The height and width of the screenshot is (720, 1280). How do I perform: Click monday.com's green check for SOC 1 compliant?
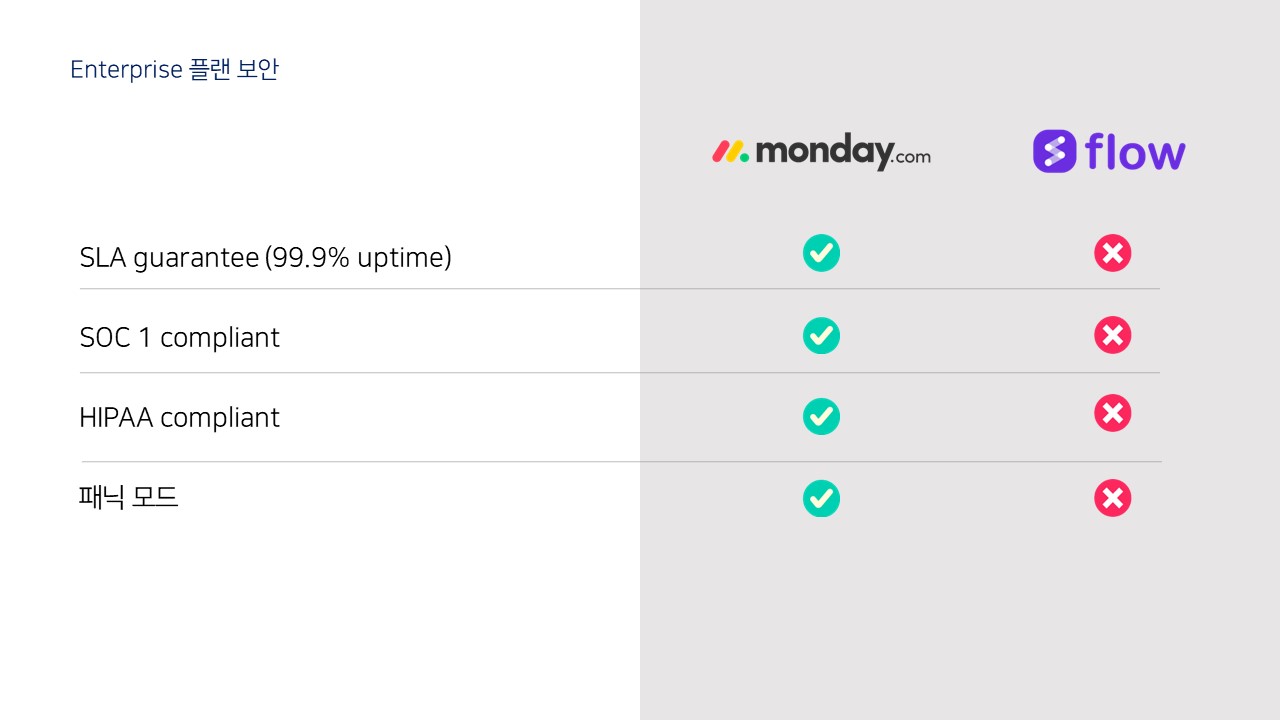pyautogui.click(x=821, y=335)
